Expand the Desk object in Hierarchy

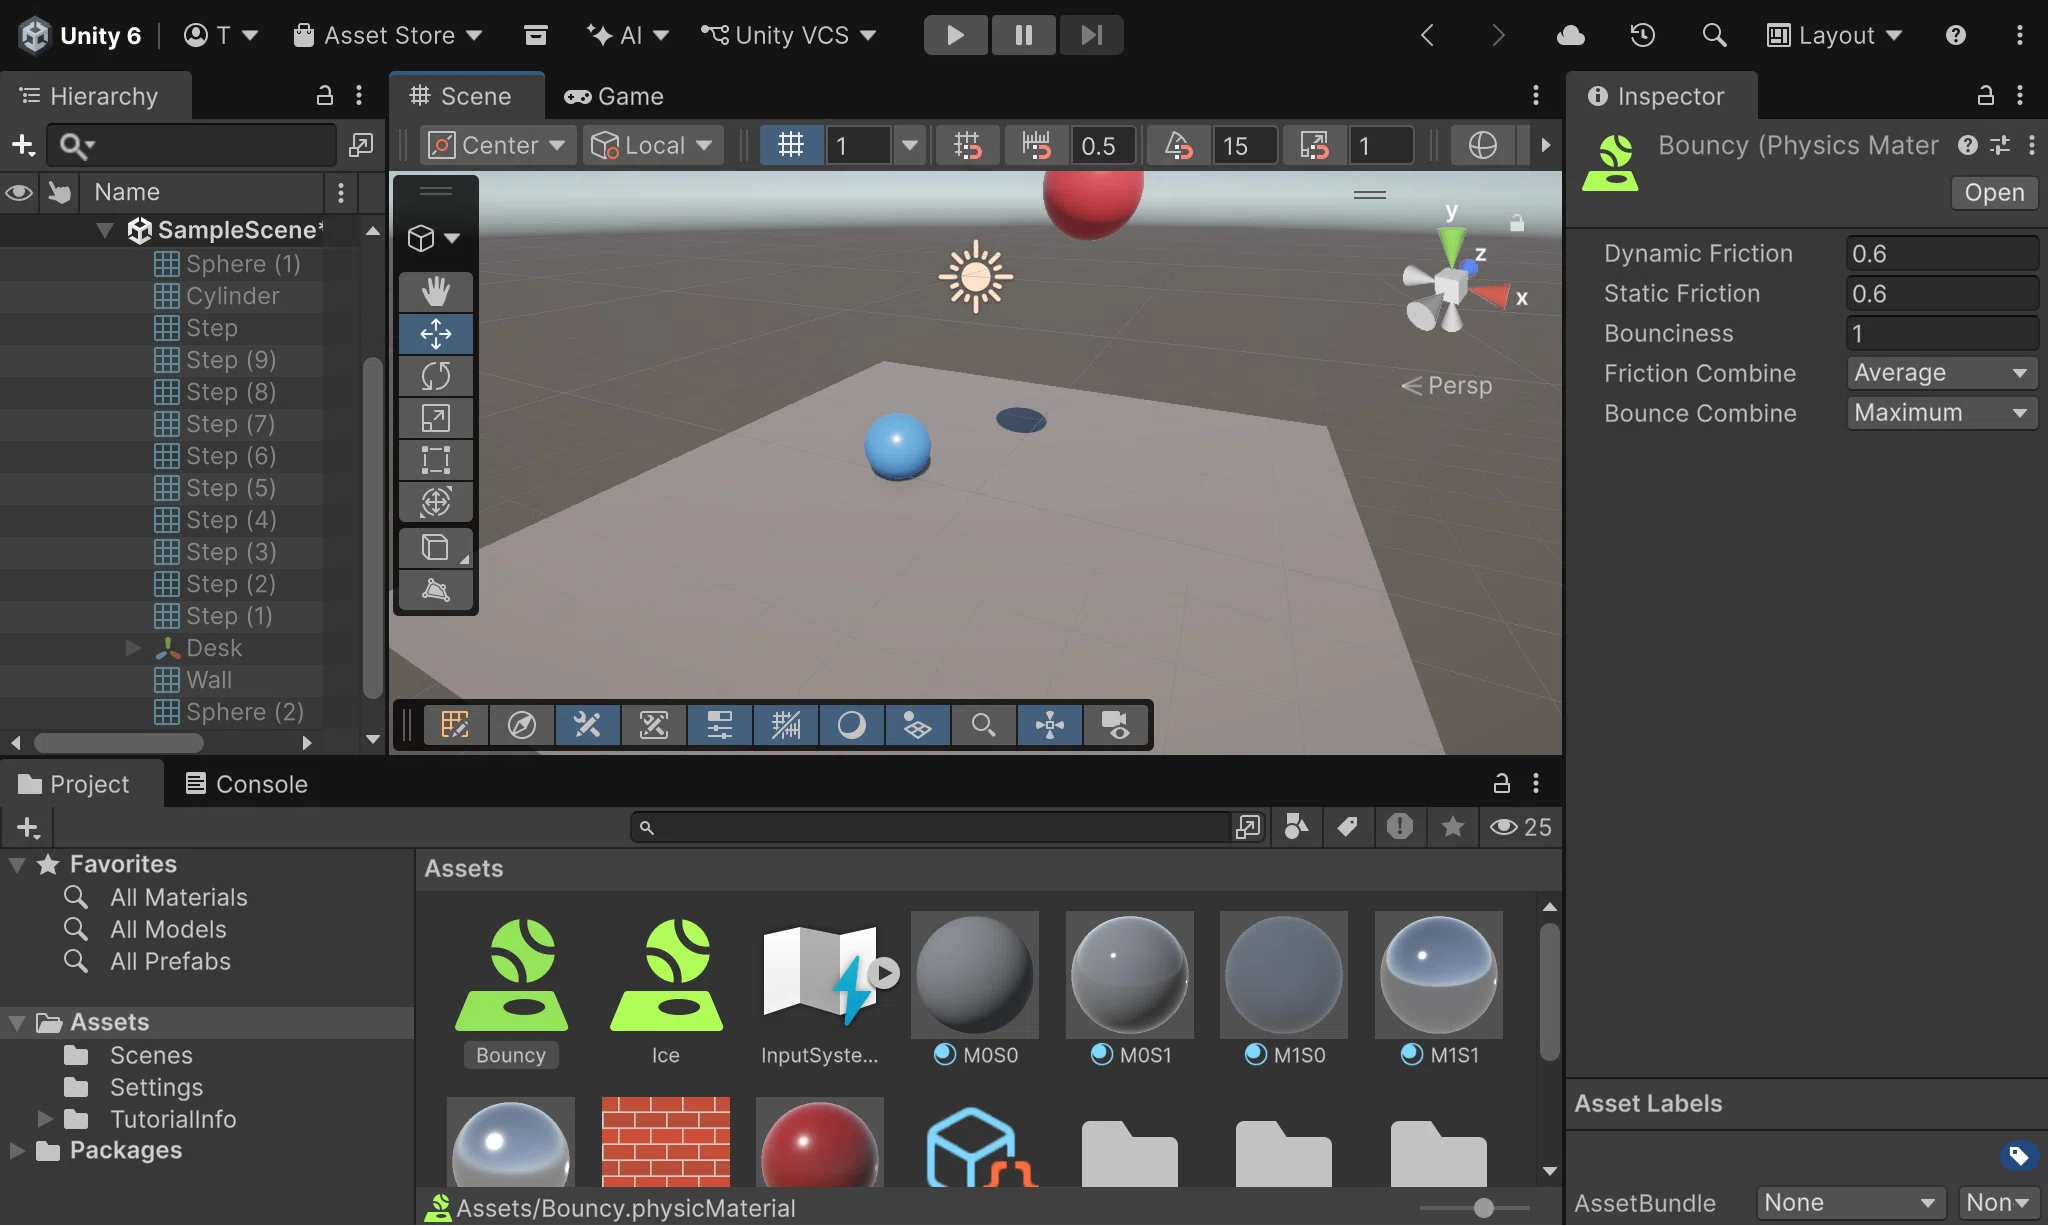(x=133, y=648)
